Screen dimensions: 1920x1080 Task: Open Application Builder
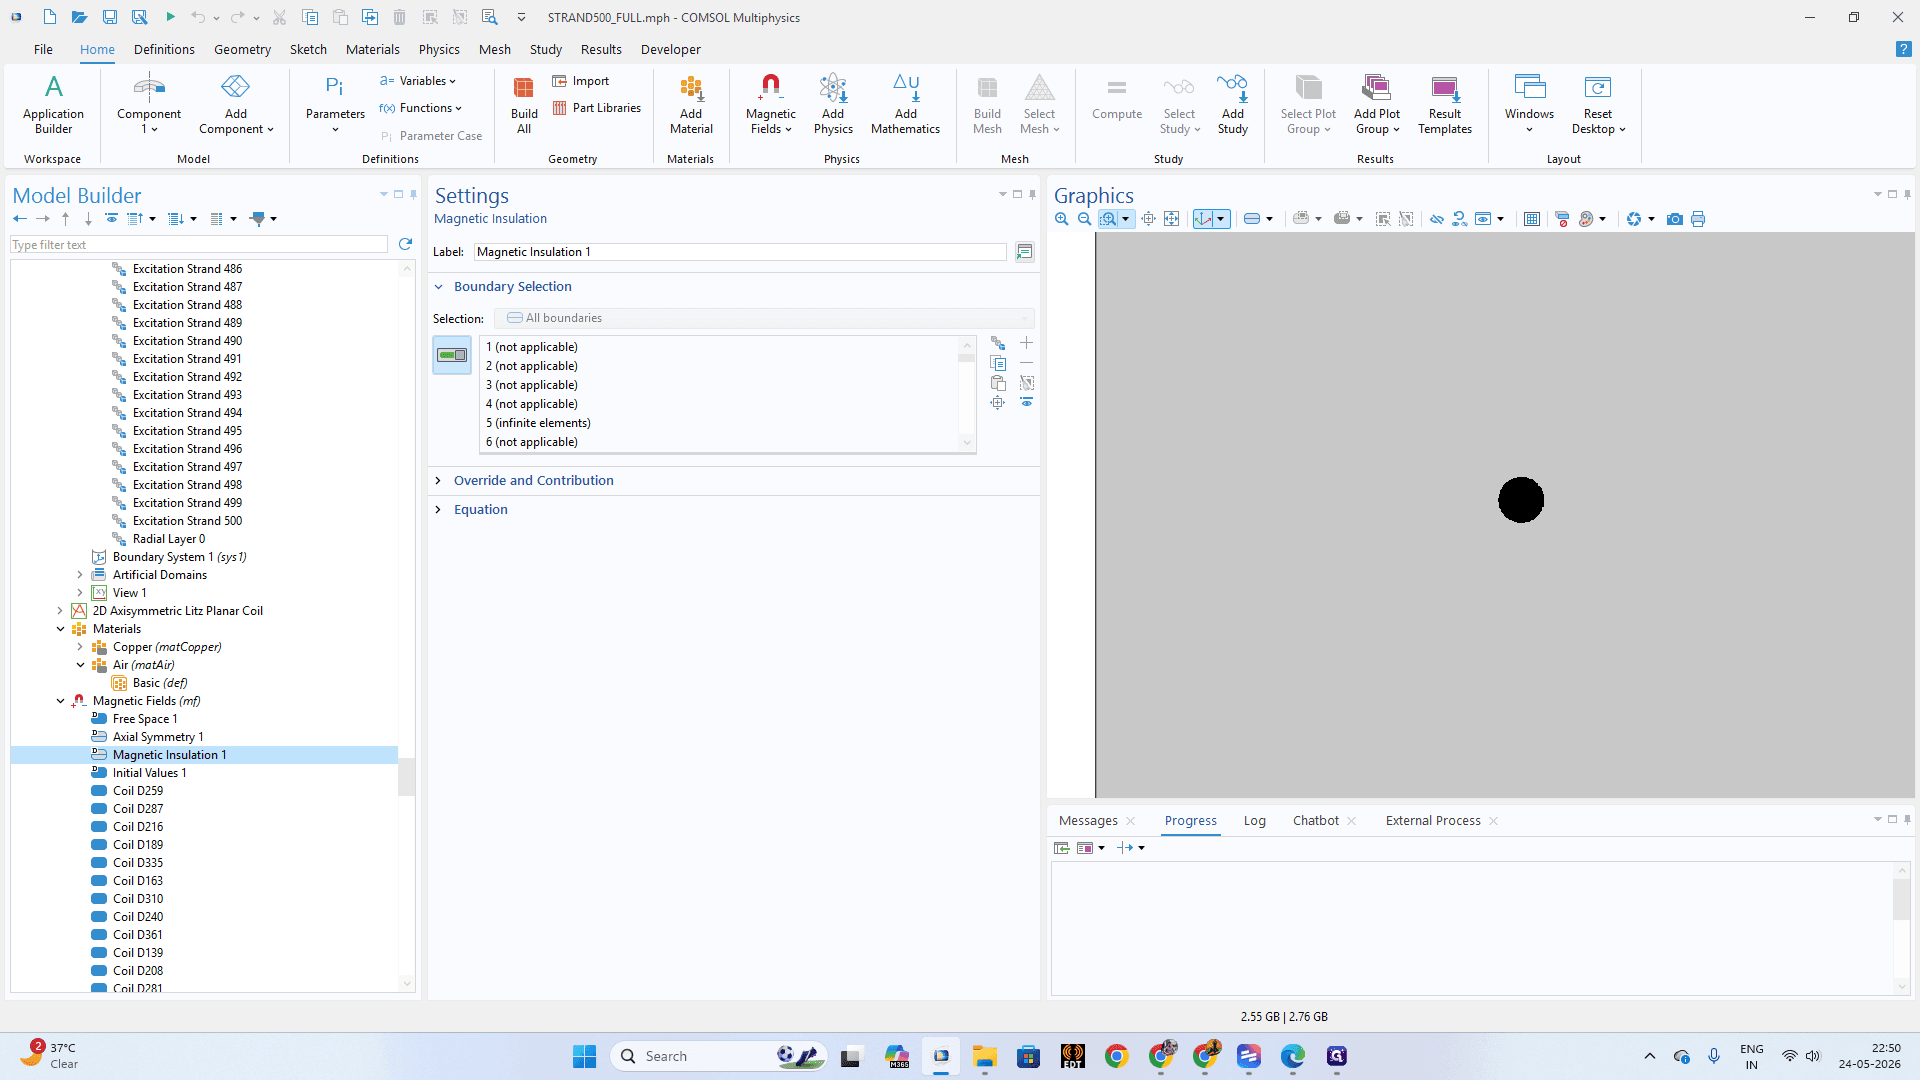(x=53, y=104)
